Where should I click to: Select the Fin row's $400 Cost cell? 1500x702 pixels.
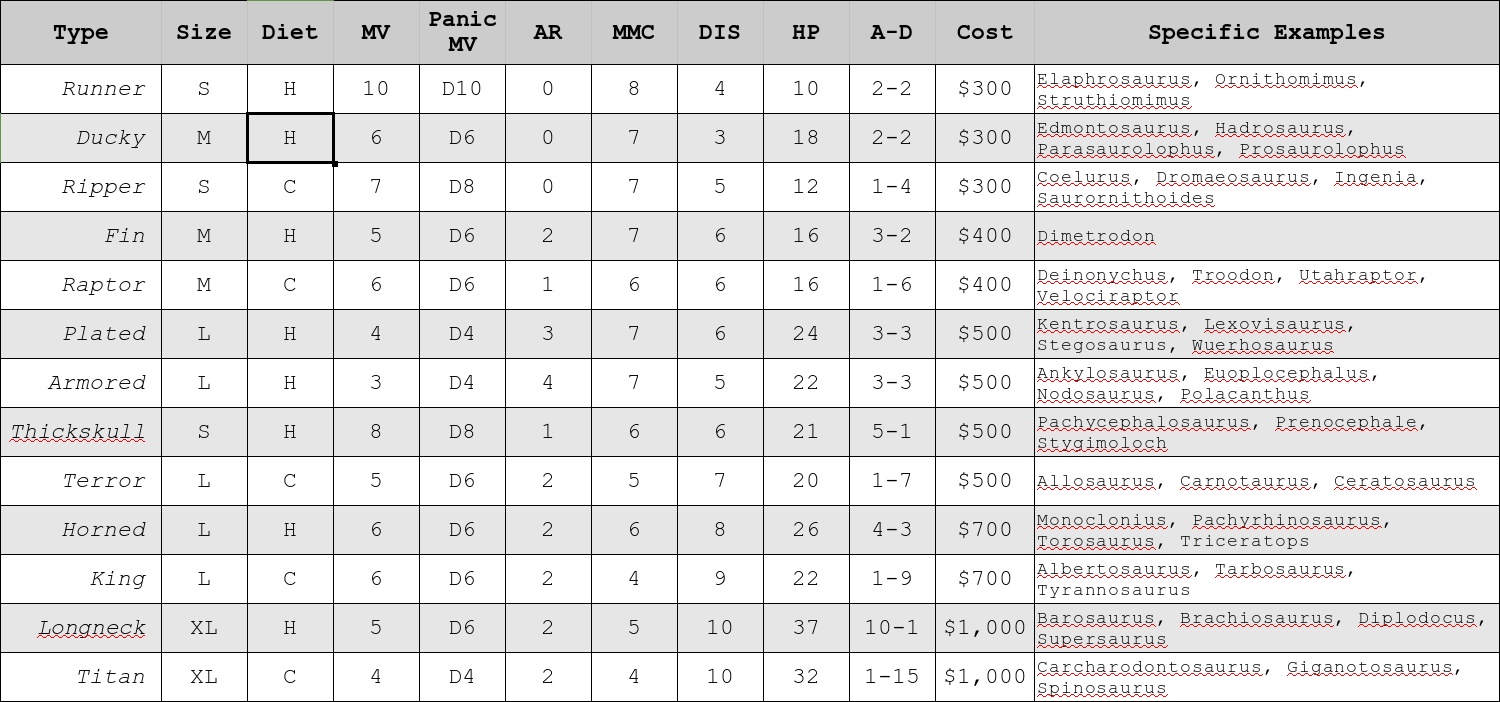point(984,236)
